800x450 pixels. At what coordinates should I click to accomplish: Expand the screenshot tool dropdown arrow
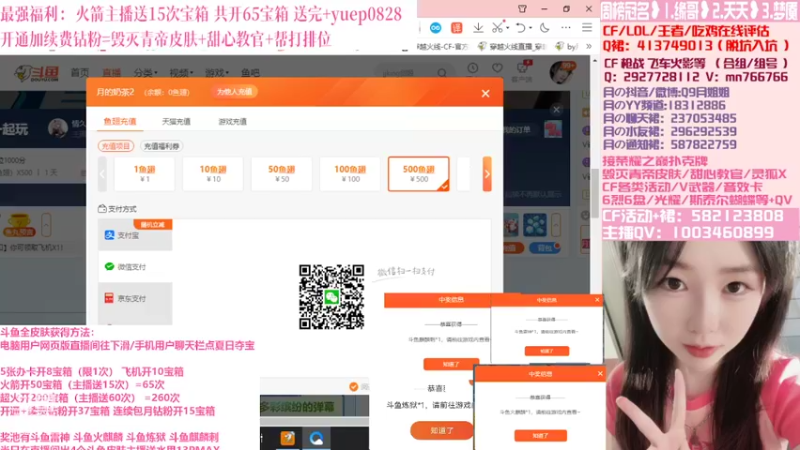tap(508, 28)
